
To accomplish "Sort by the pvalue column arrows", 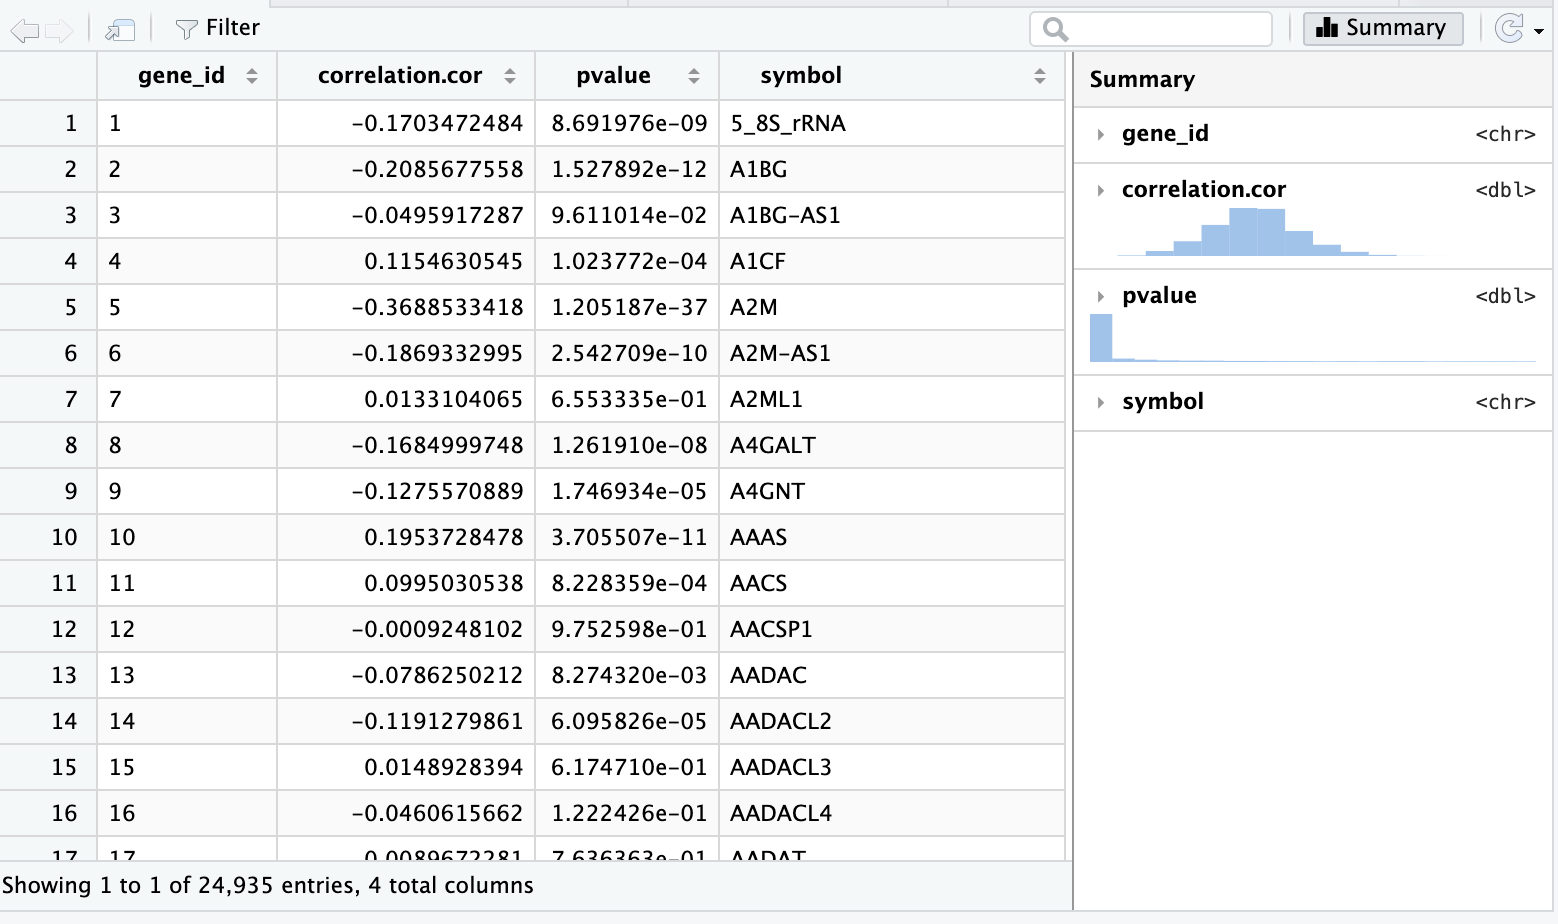I will pos(694,76).
